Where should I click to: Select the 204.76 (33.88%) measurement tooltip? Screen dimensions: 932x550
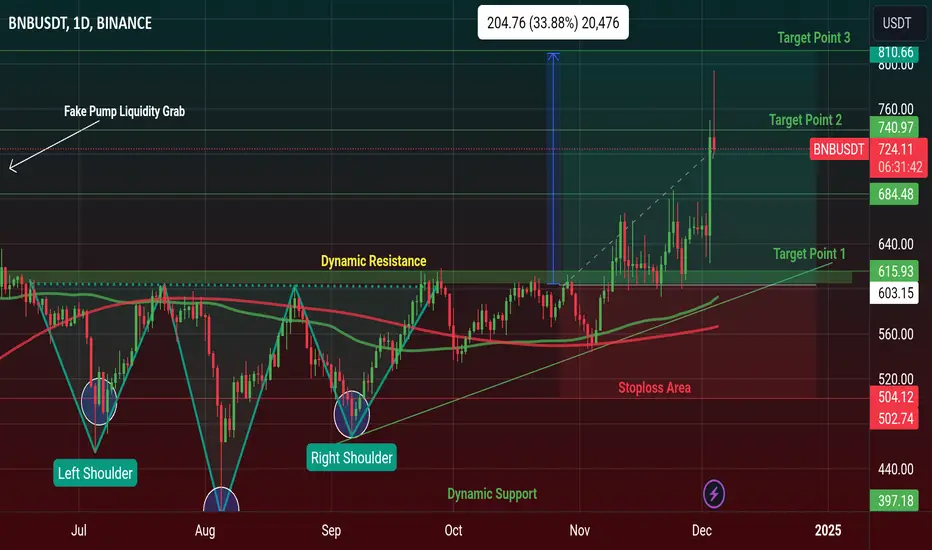click(x=553, y=23)
